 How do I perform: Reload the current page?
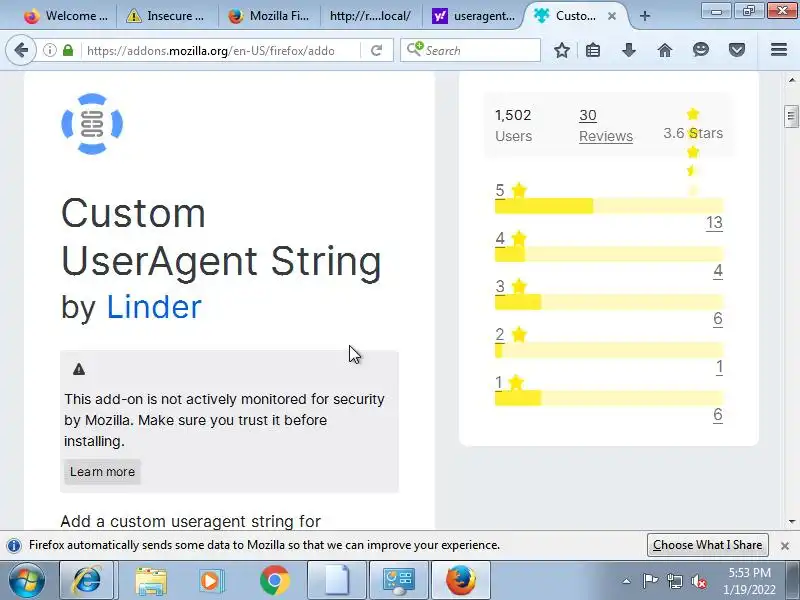tap(377, 50)
